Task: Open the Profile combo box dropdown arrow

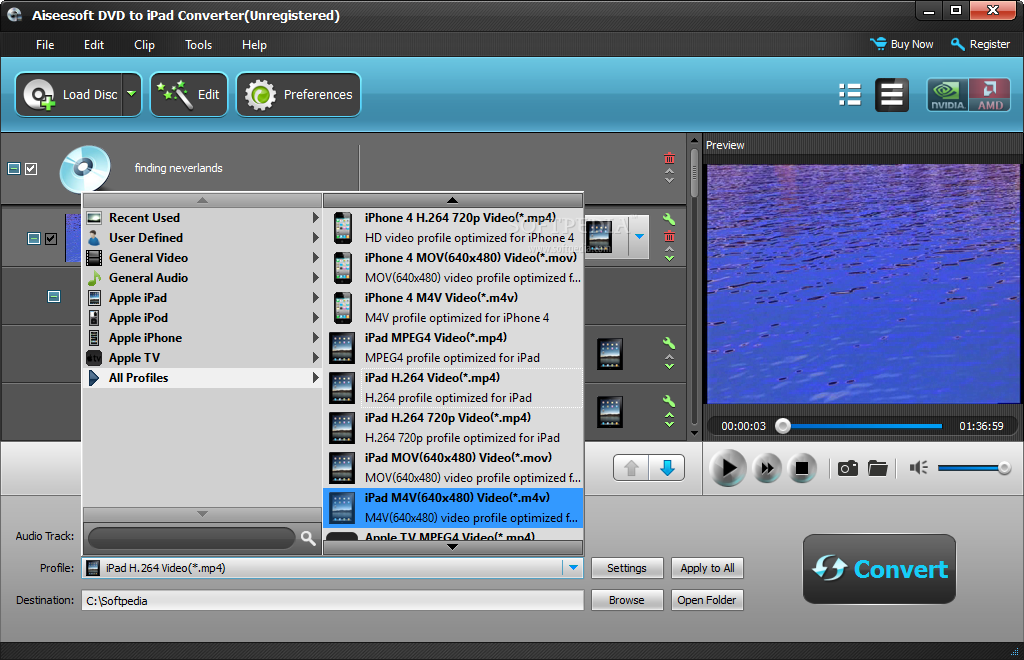Action: point(573,568)
